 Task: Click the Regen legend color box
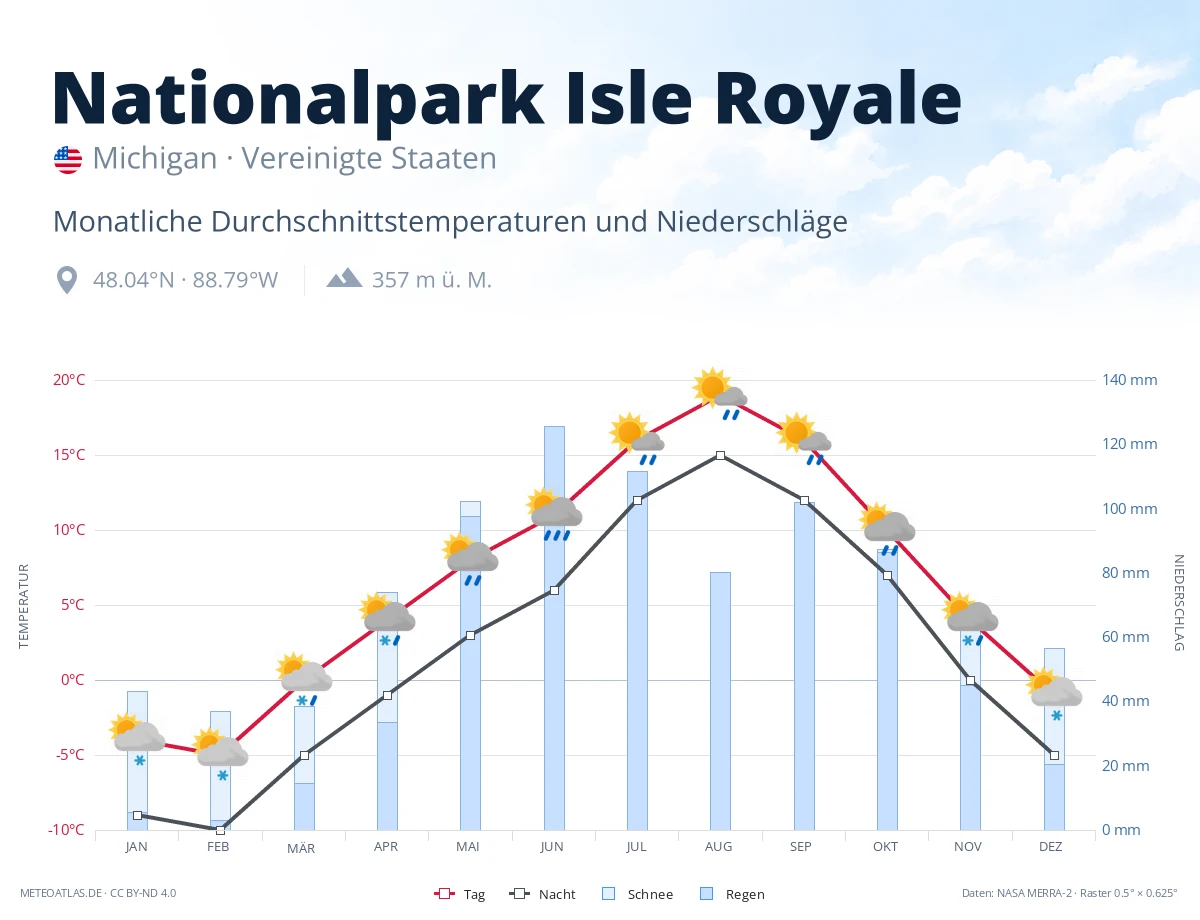(x=706, y=893)
